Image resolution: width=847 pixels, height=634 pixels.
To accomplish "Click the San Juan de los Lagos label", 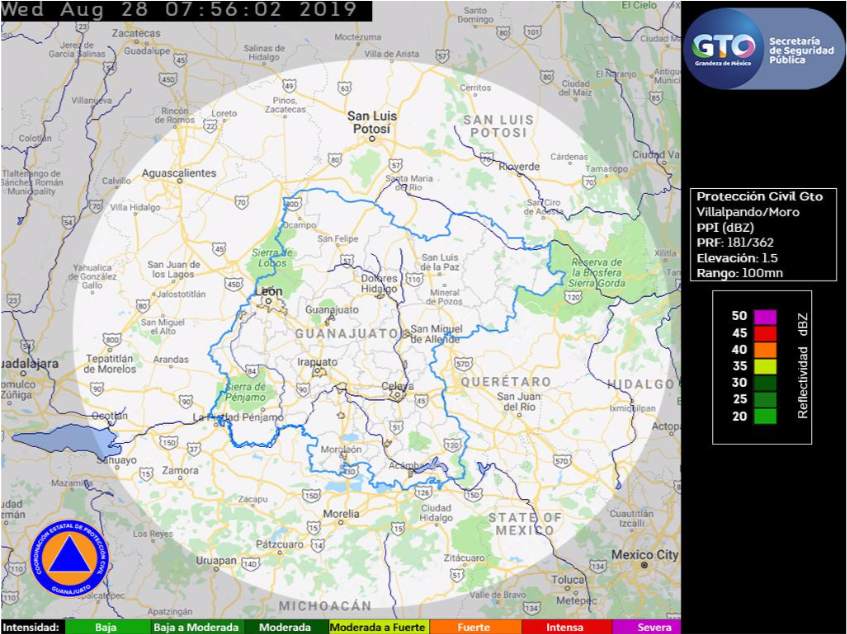I will pyautogui.click(x=174, y=269).
